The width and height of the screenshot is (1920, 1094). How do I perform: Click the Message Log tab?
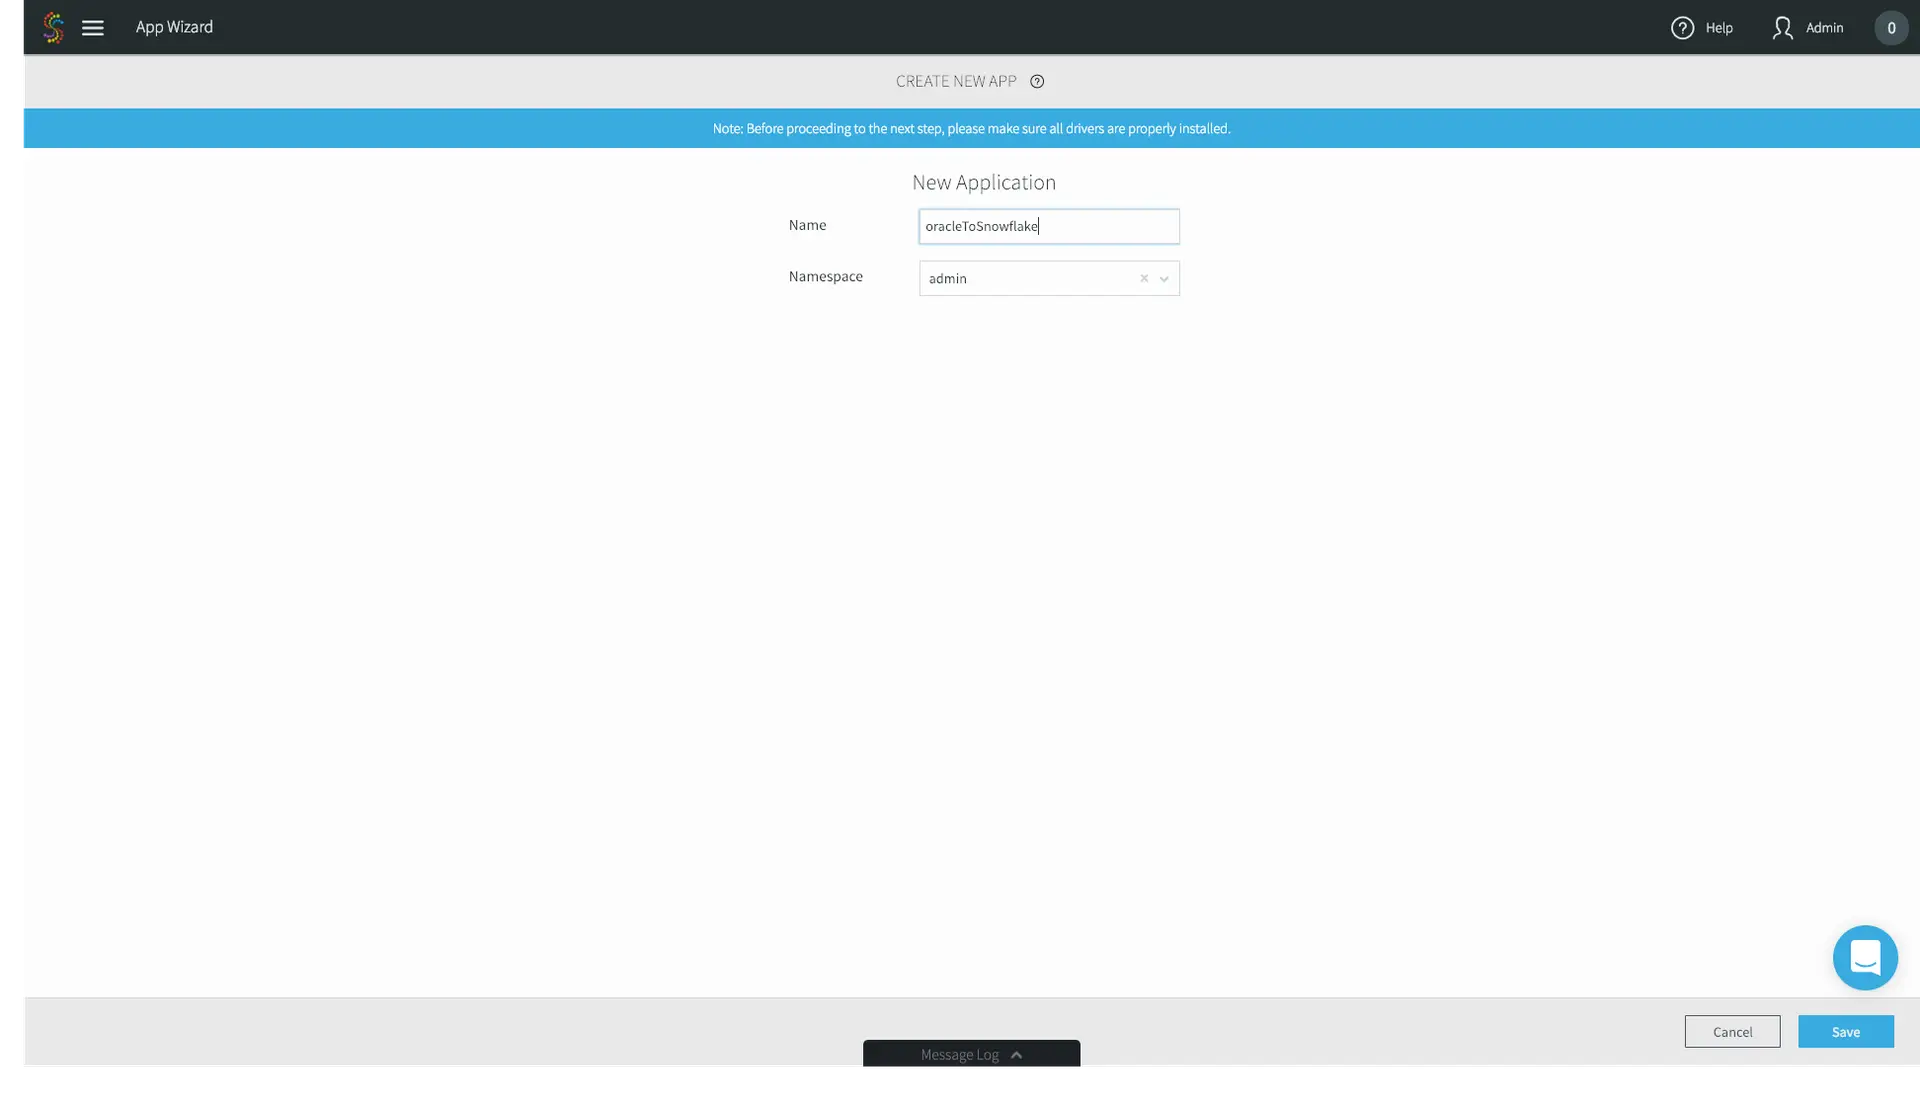959,1055
